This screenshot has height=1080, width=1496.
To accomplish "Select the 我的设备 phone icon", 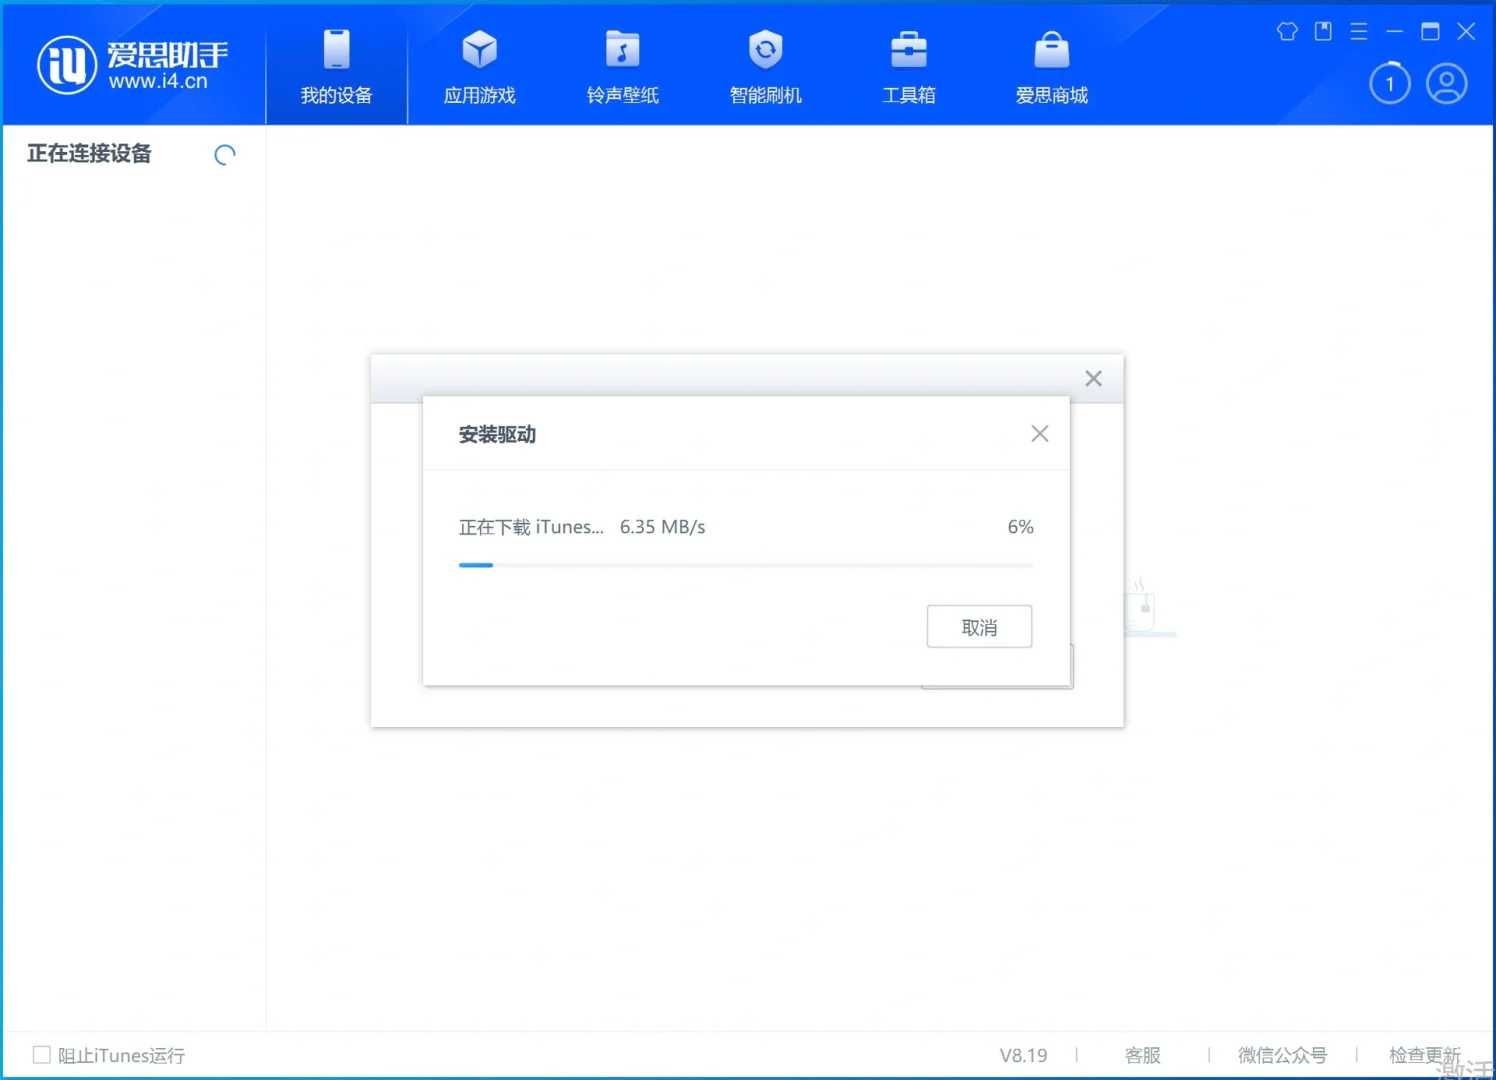I will point(336,48).
